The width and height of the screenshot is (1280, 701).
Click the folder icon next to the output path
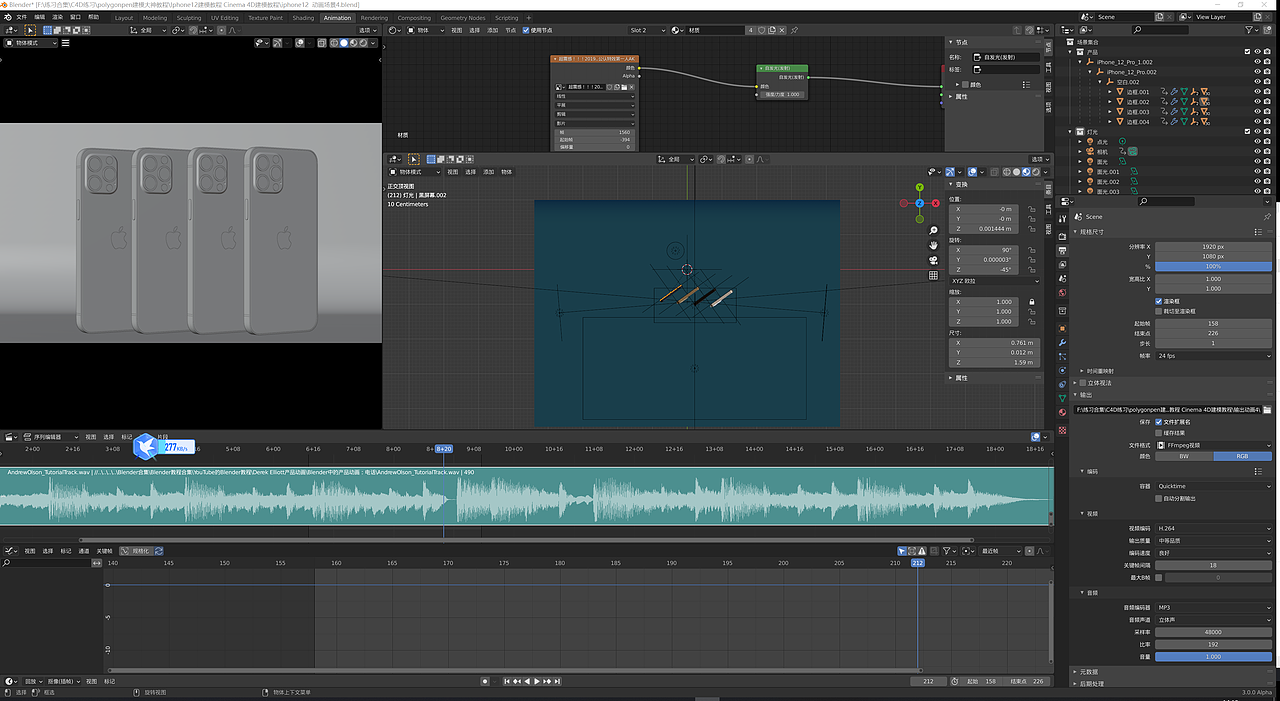1267,409
